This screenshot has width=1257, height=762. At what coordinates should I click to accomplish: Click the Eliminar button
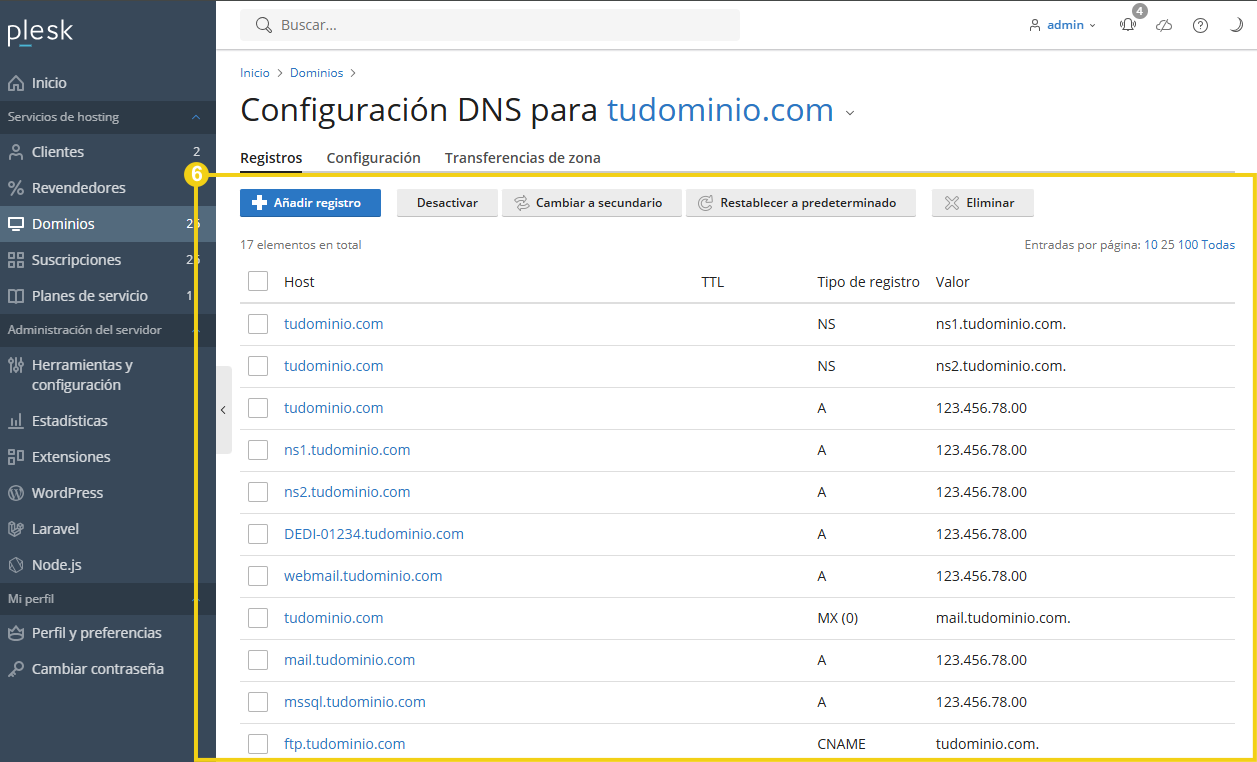pyautogui.click(x=983, y=203)
